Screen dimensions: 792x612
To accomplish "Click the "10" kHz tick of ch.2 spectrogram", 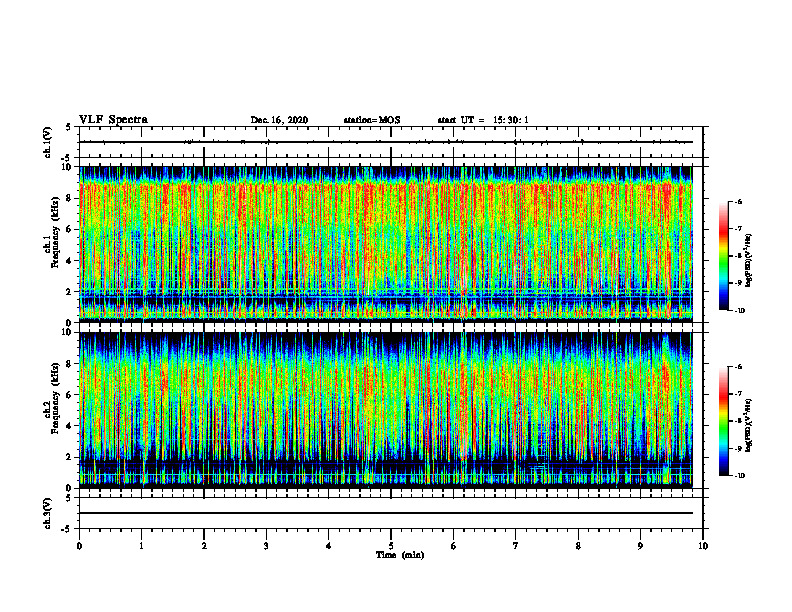I will [x=68, y=332].
